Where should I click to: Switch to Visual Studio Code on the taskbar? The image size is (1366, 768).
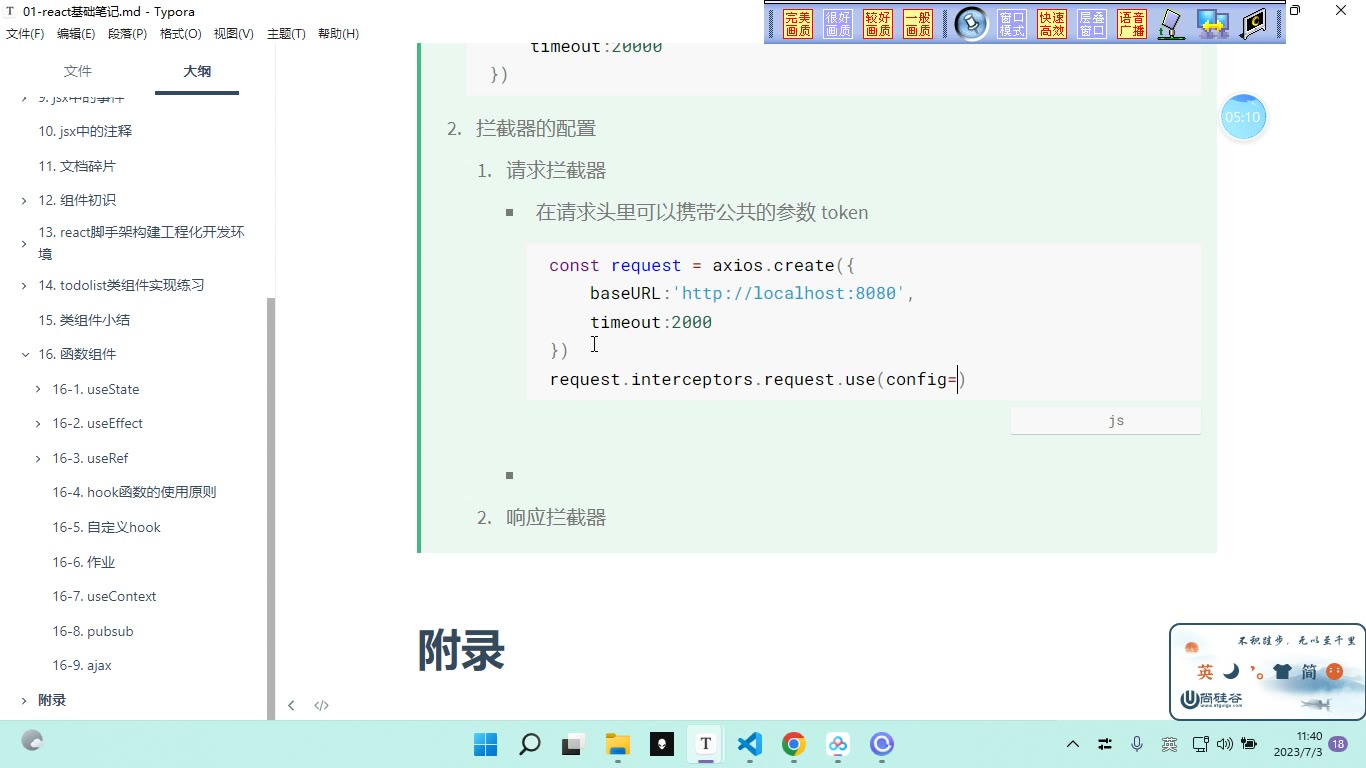click(x=750, y=744)
